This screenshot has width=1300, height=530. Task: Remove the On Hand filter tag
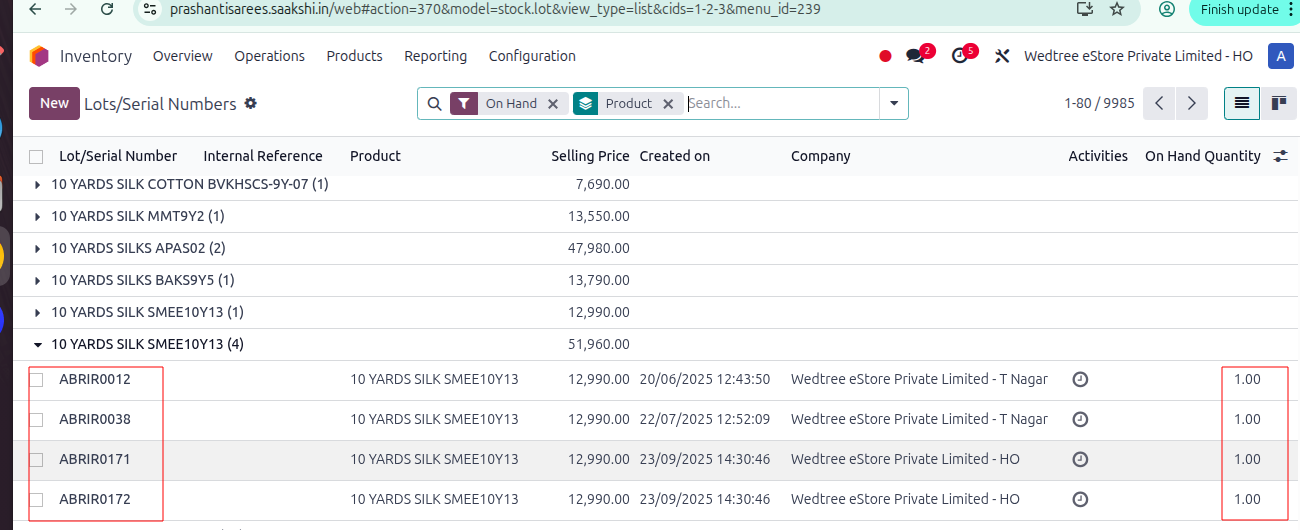552,103
